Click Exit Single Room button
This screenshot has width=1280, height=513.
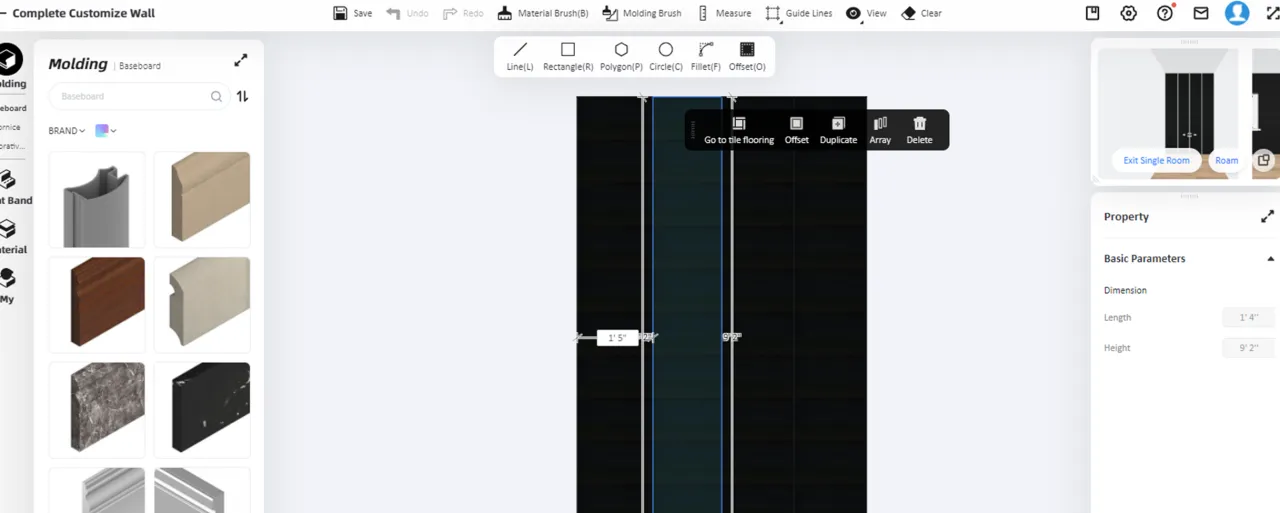pos(1156,160)
